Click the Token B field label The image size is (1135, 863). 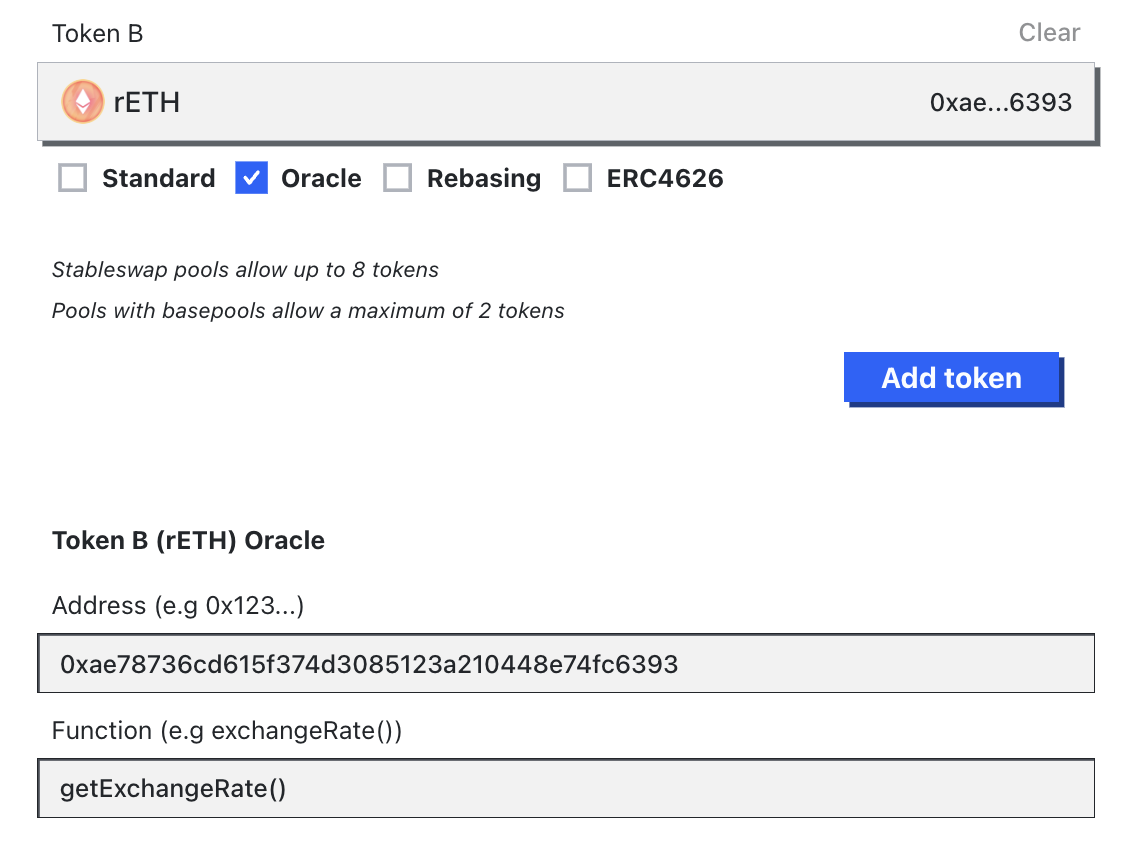click(x=97, y=33)
